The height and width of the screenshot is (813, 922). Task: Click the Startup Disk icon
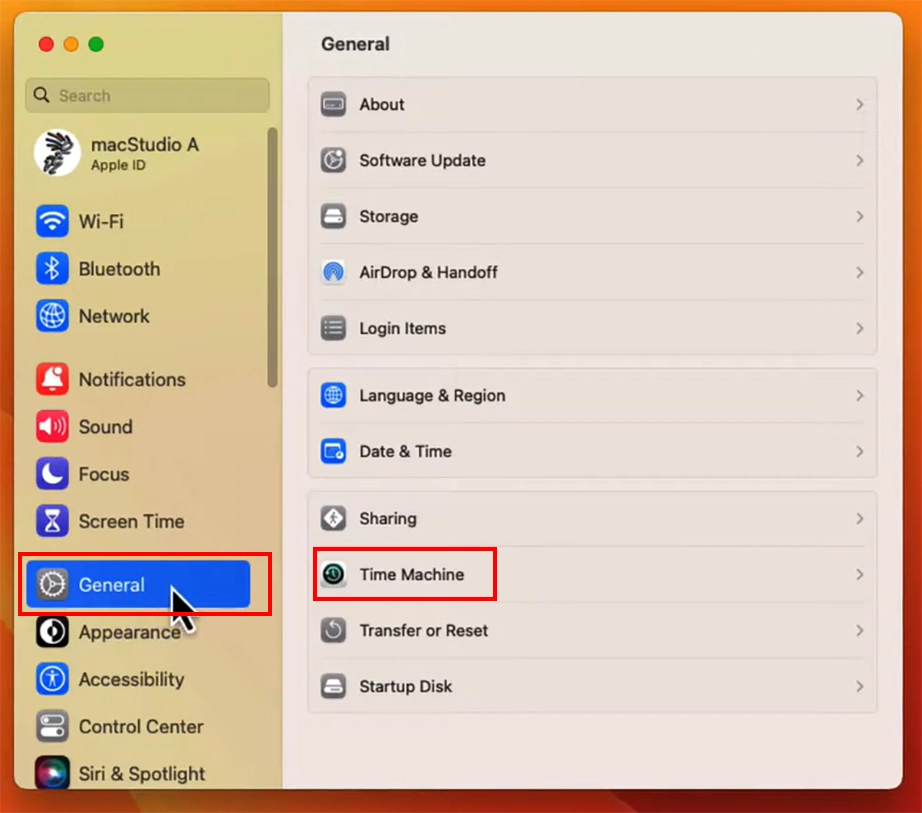pyautogui.click(x=333, y=686)
